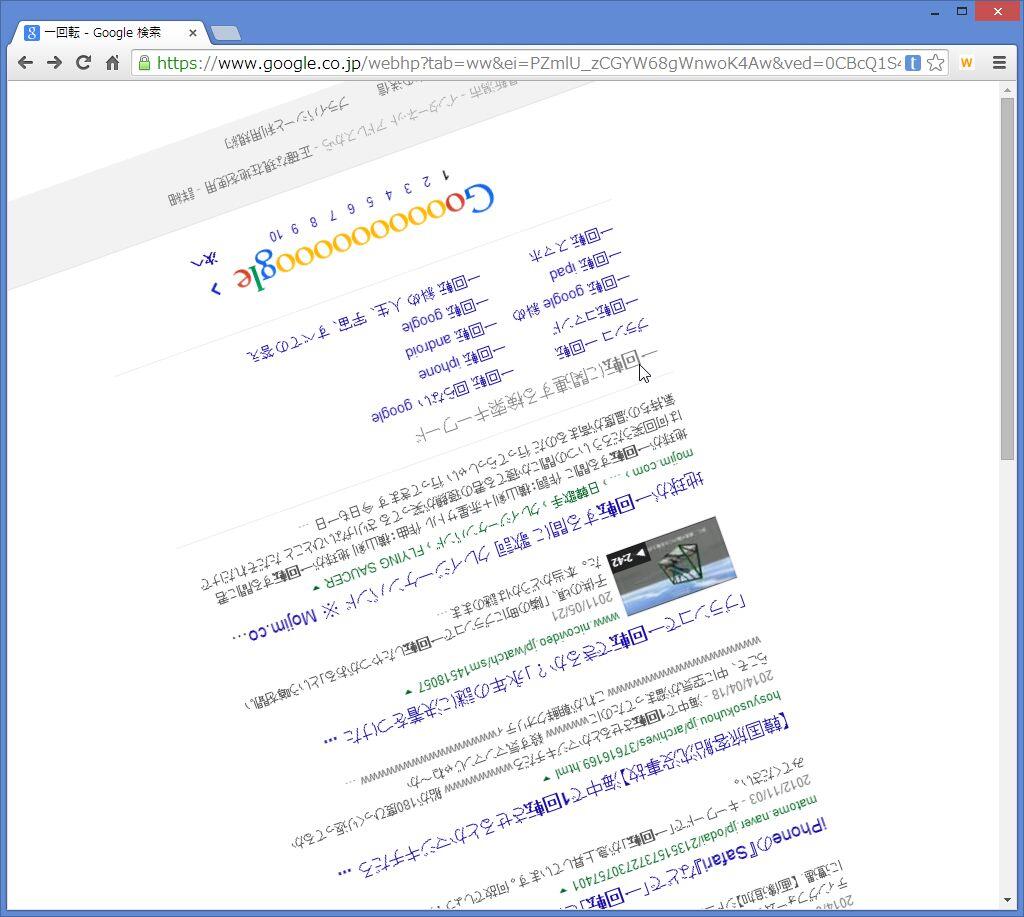1024x917 pixels.
Task: Go to results page 5
Action: (370, 201)
